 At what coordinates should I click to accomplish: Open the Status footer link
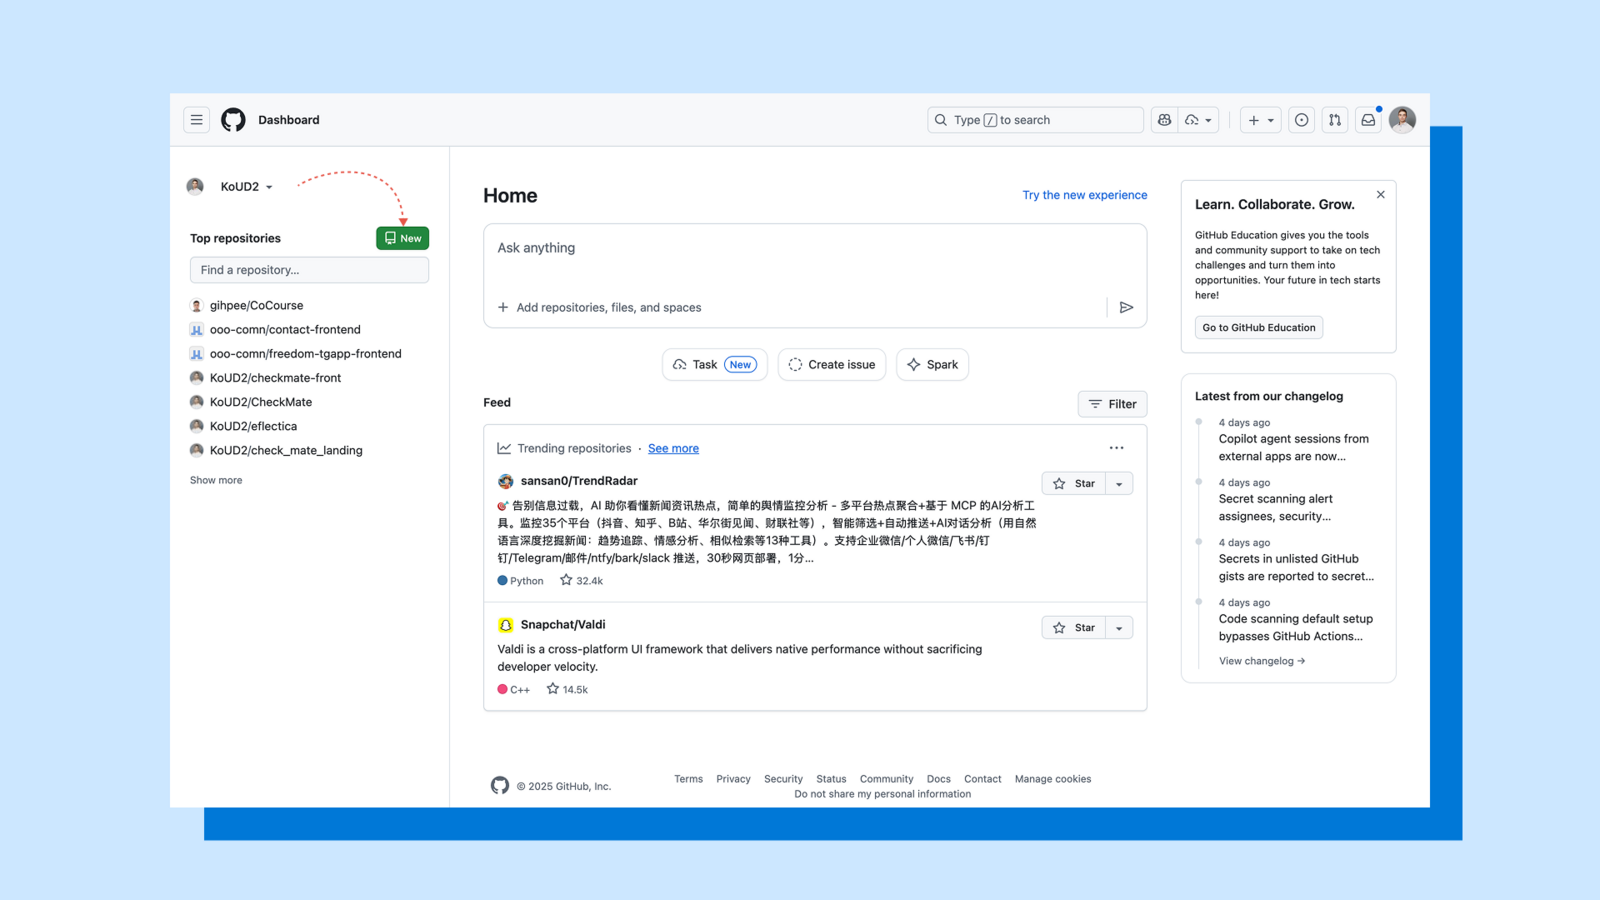[831, 779]
